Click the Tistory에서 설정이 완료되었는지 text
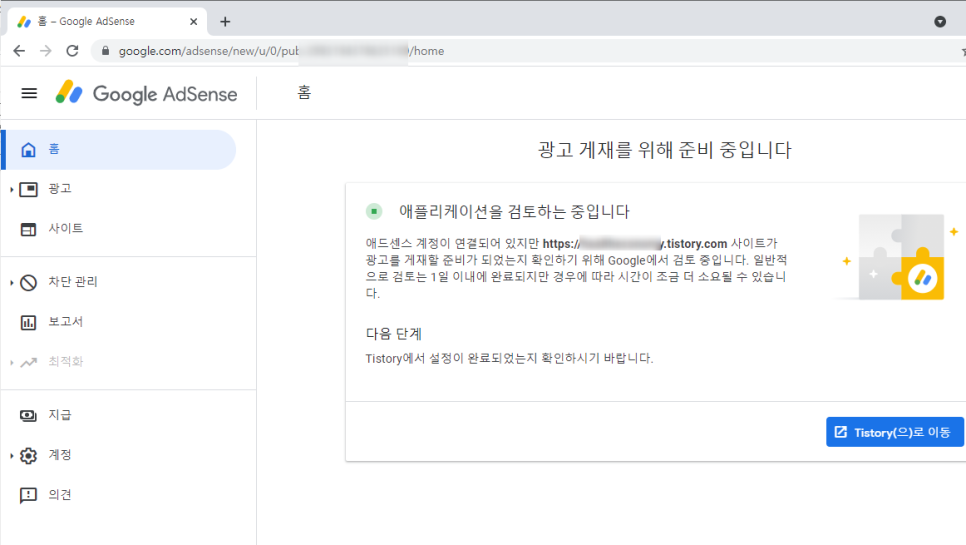This screenshot has width=966, height=545. [x=509, y=358]
